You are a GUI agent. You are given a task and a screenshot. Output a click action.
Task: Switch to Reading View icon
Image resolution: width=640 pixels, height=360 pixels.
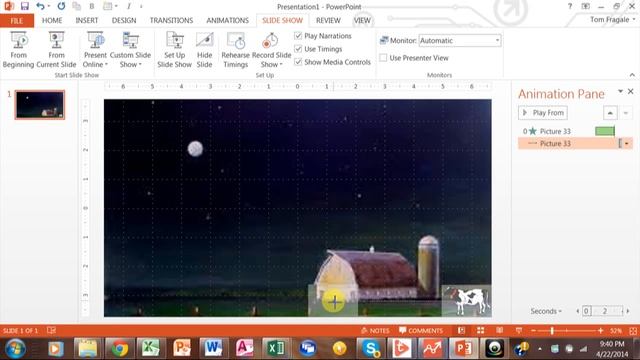coord(500,331)
